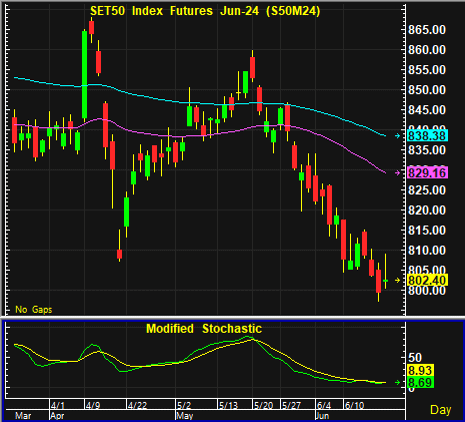465x422 pixels.
Task: Click the 855.00 price axis label
Action: click(x=427, y=70)
